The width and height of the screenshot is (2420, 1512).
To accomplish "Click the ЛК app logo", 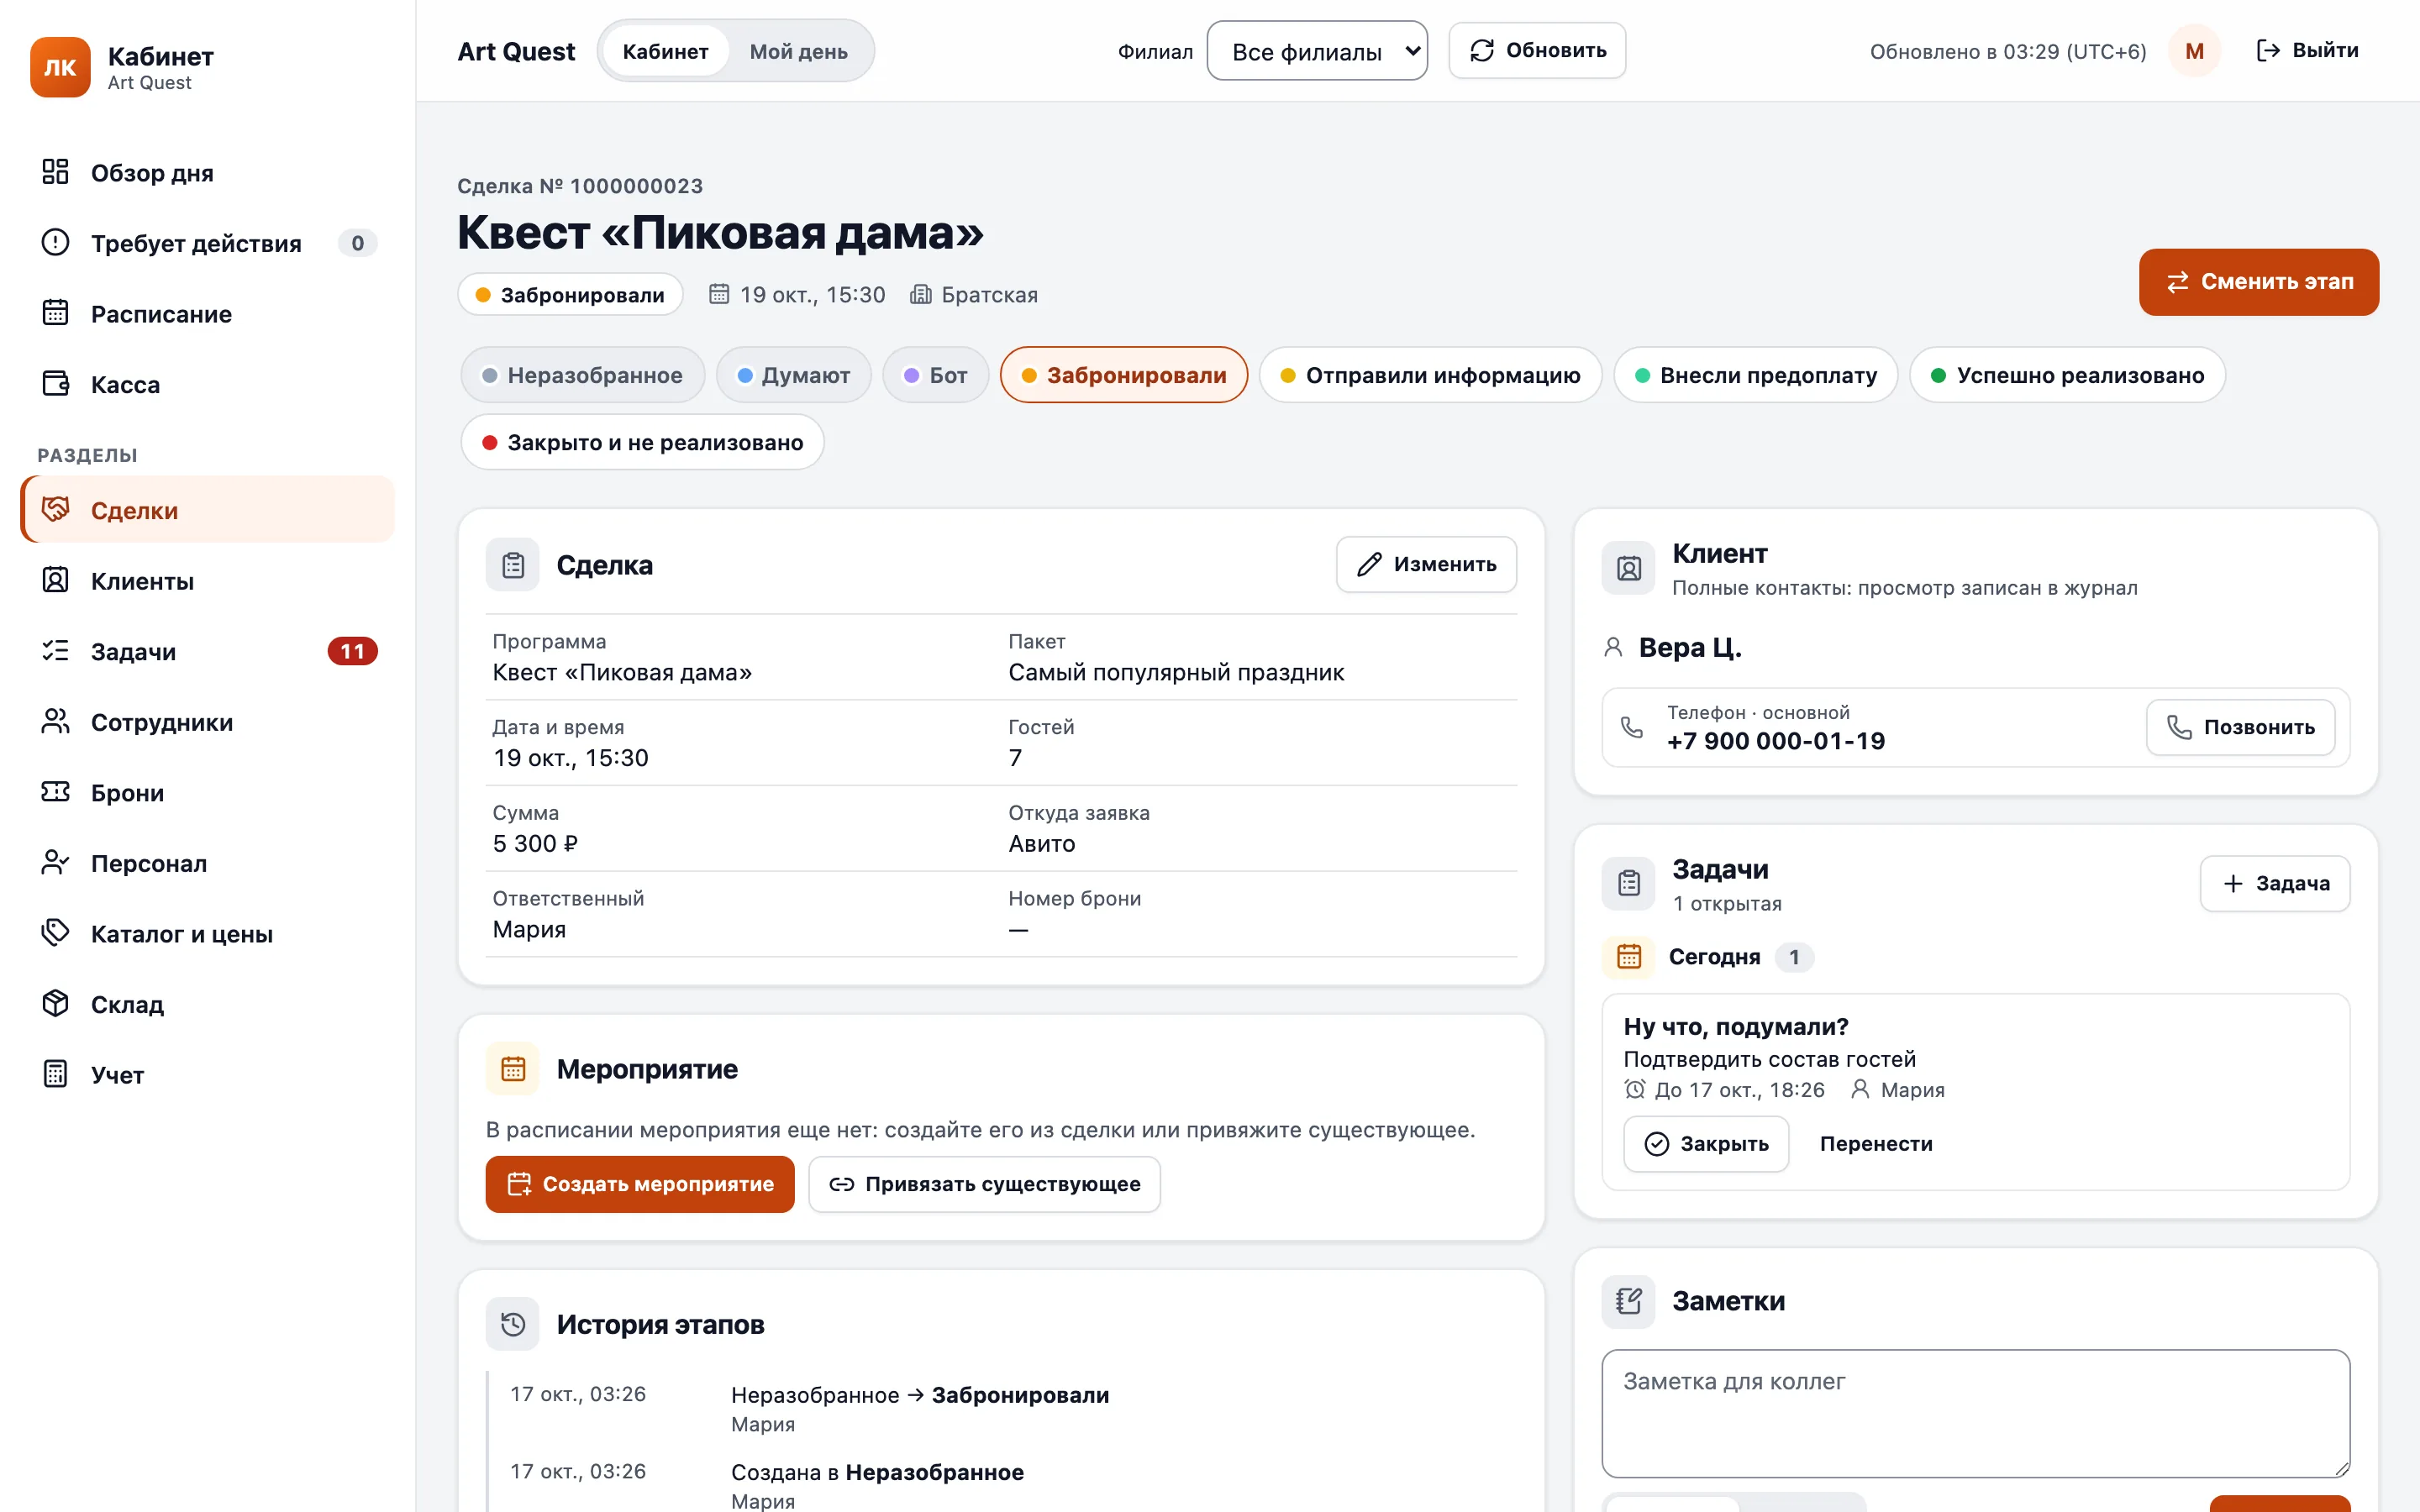I will tap(60, 67).
